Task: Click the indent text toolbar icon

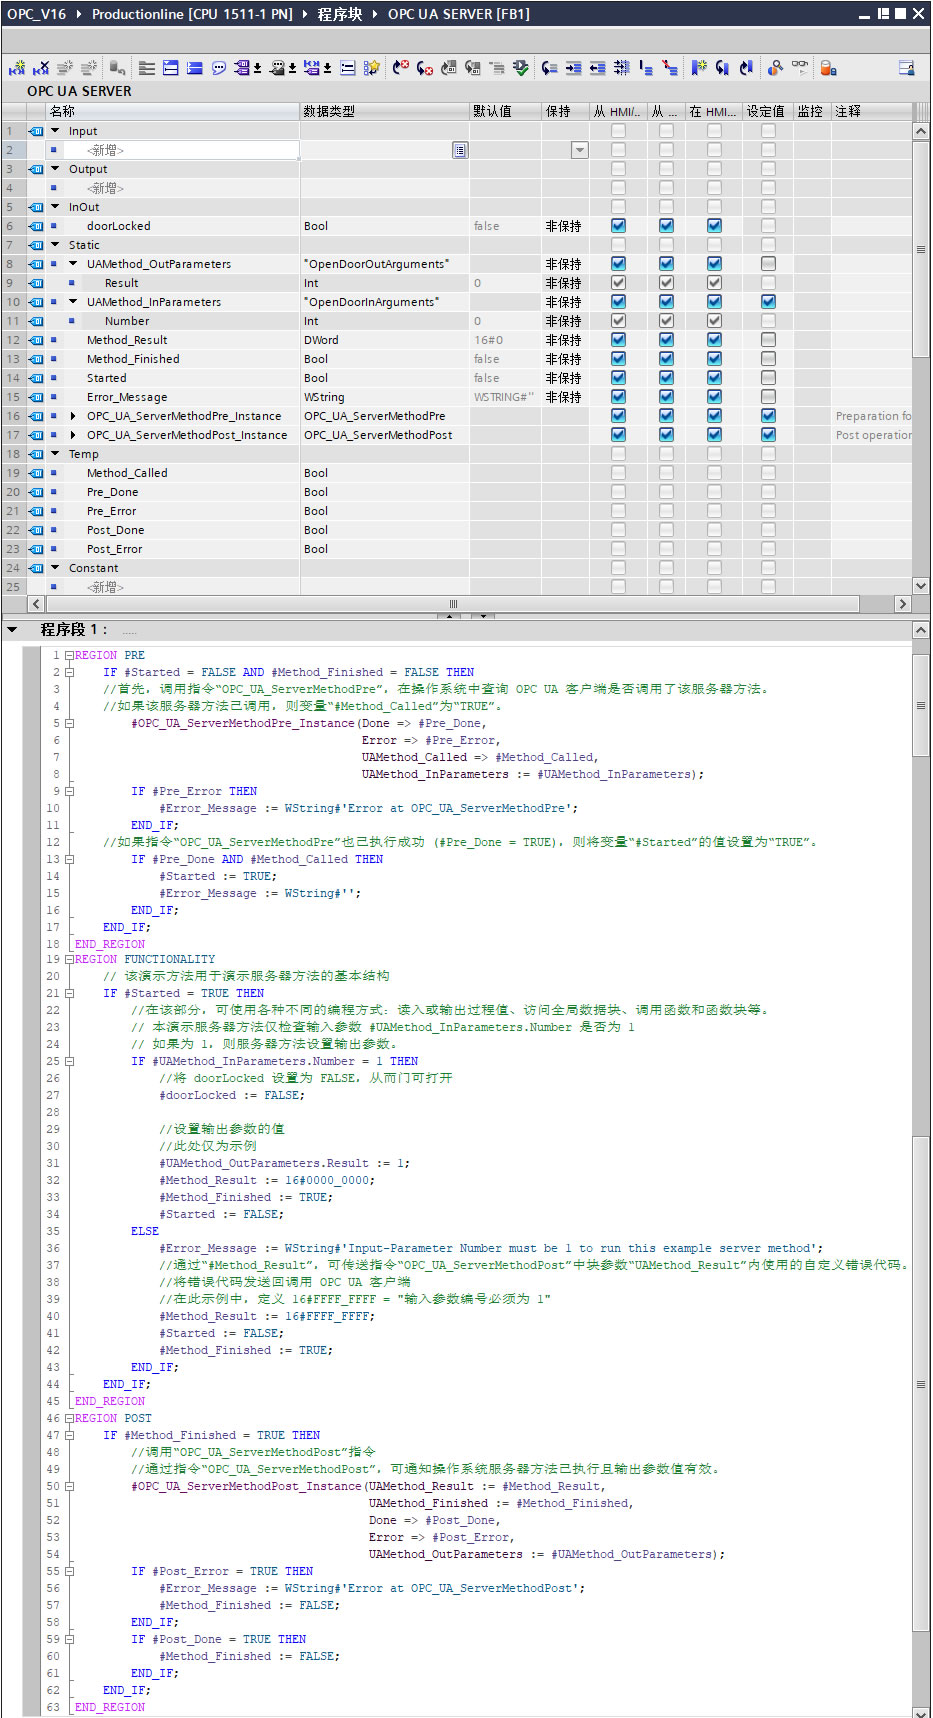Action: 573,68
